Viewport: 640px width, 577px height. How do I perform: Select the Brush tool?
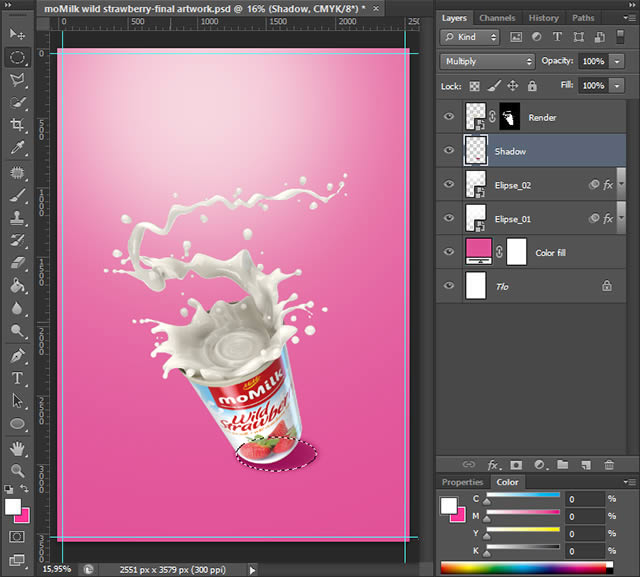click(17, 195)
